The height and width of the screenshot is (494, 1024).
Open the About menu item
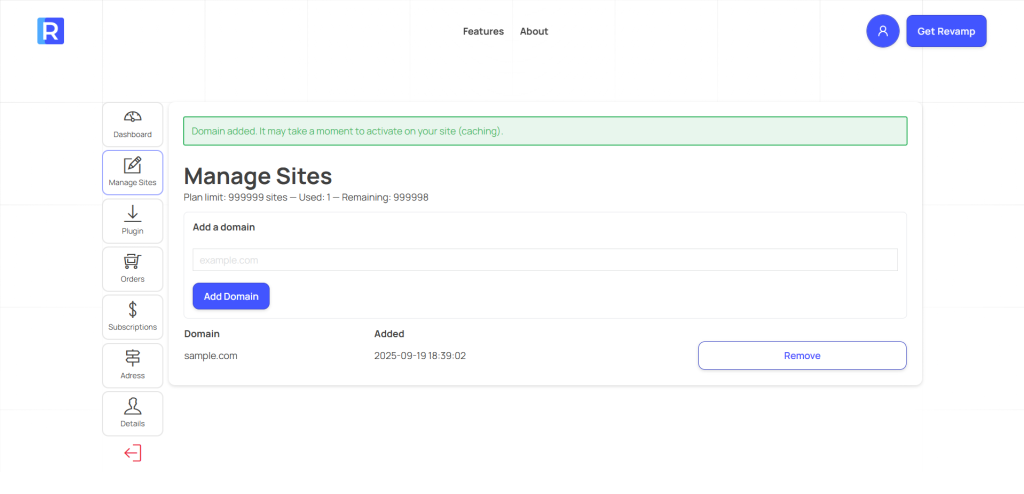pyautogui.click(x=534, y=31)
